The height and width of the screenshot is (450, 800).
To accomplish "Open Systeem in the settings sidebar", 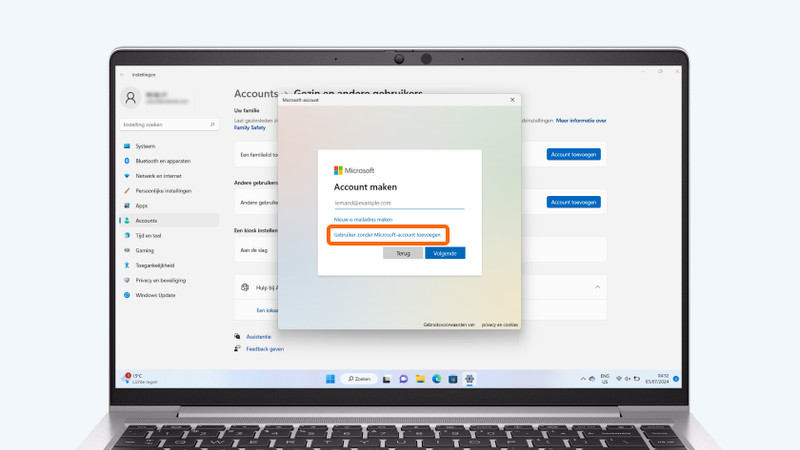I will pos(145,146).
